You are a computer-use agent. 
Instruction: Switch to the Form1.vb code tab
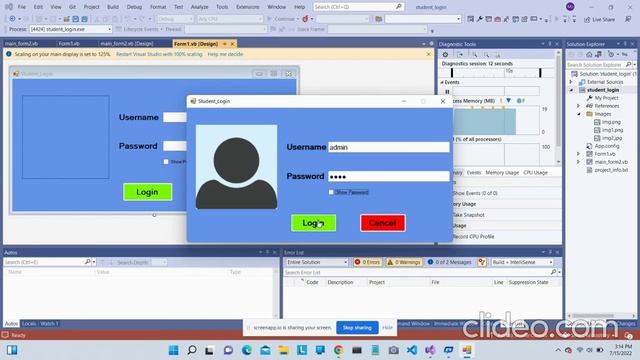pyautogui.click(x=69, y=44)
